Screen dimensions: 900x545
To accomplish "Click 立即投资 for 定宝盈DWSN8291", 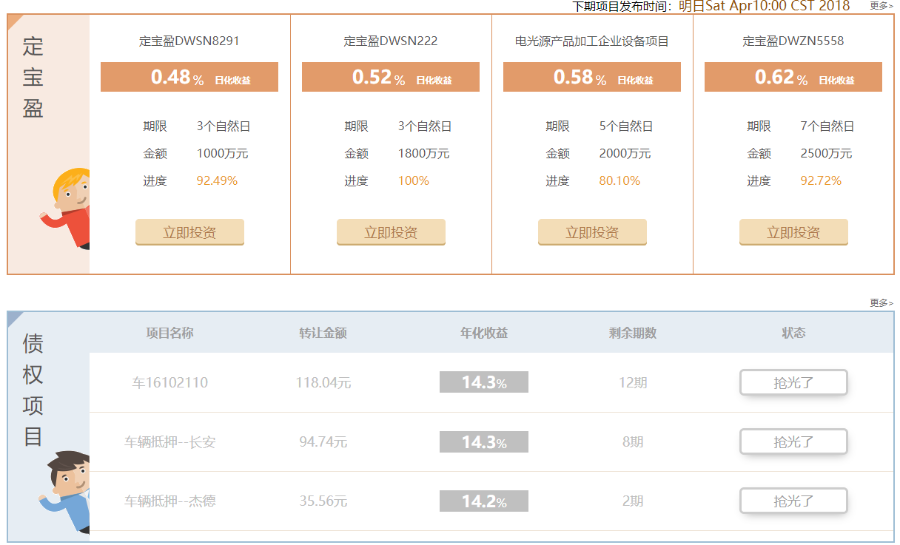I will tap(189, 232).
